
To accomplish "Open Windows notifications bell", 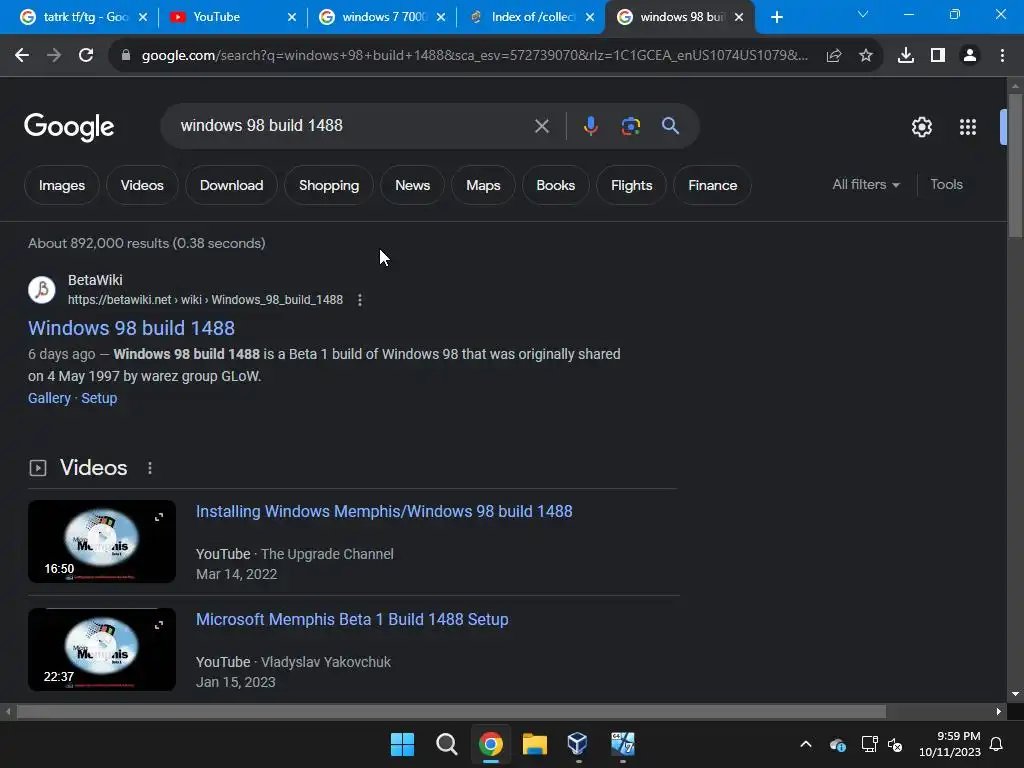I will (x=996, y=744).
